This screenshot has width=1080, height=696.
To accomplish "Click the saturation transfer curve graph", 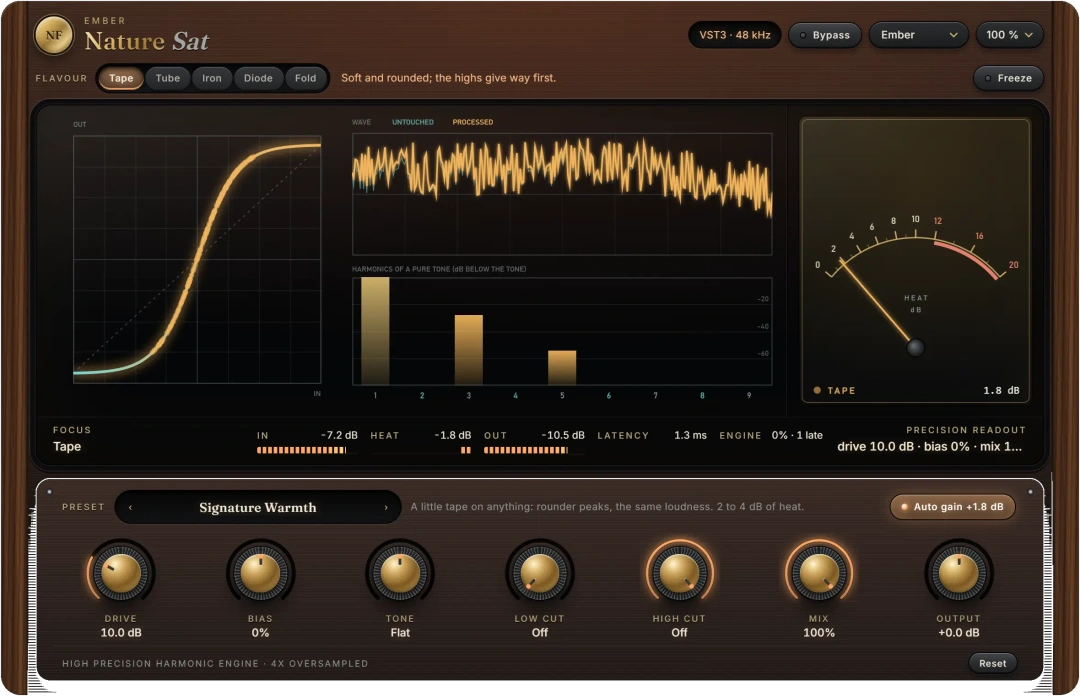I will tap(197, 259).
